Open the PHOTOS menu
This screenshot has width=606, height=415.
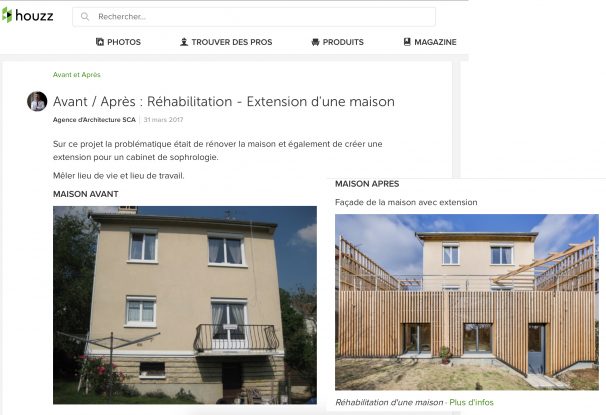118,42
